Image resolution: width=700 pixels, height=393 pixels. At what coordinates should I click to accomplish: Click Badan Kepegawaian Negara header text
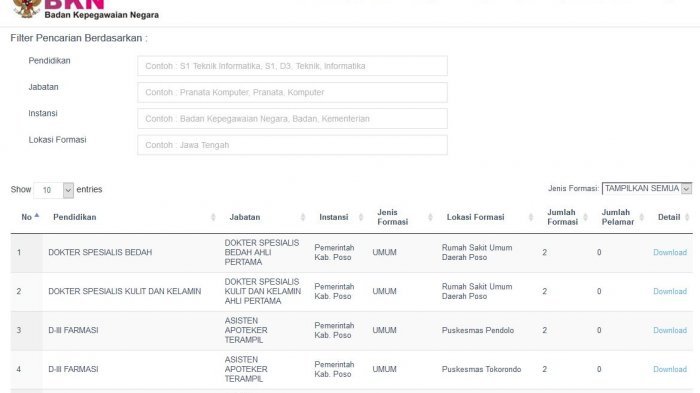(x=101, y=15)
